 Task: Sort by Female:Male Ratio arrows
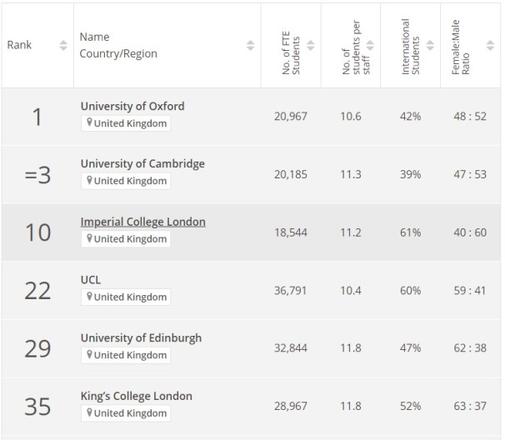[x=490, y=45]
